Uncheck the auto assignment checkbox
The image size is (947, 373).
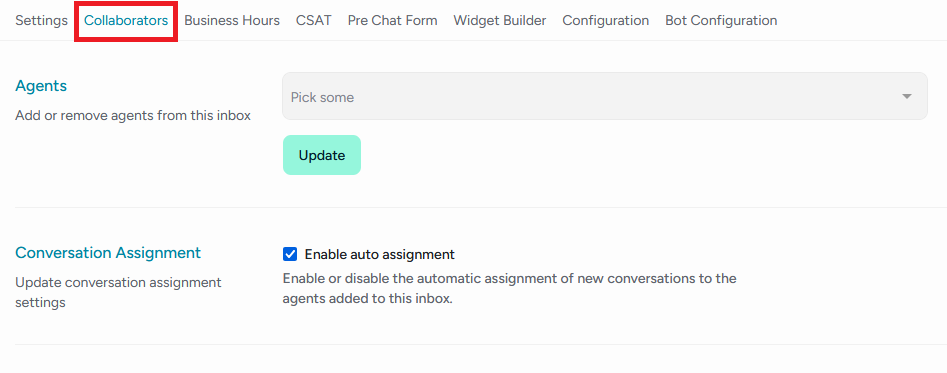click(x=290, y=254)
